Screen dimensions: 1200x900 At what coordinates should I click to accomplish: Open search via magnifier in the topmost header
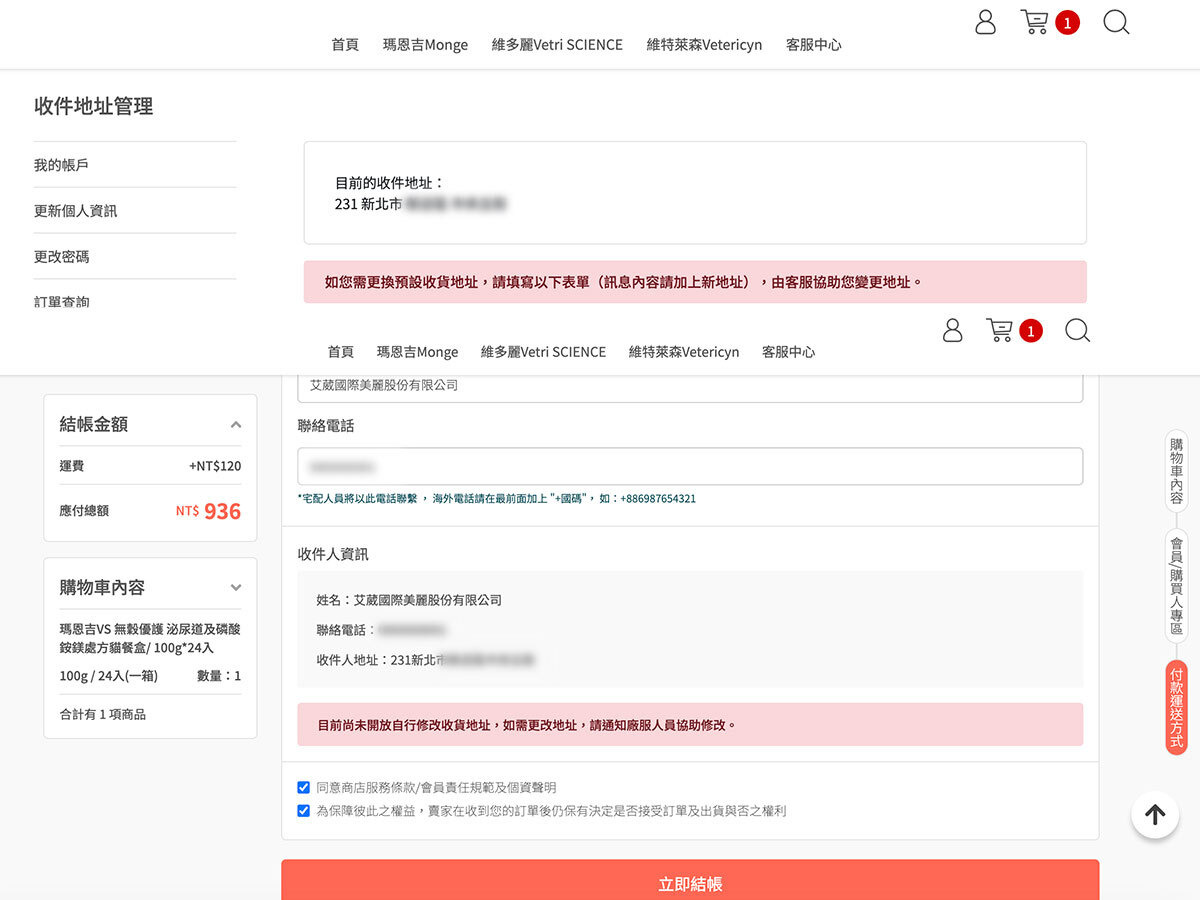(x=1116, y=22)
